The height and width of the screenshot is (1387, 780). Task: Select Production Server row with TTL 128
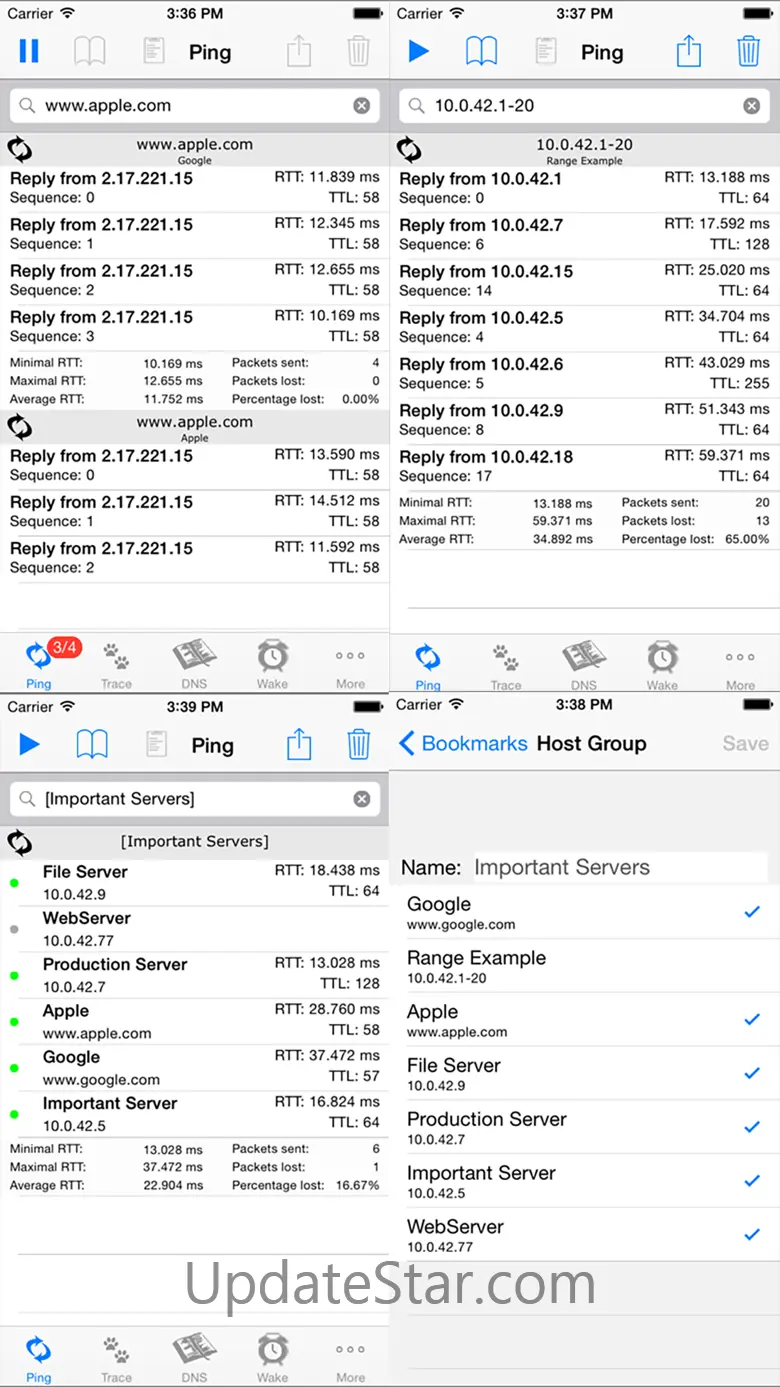(x=195, y=975)
